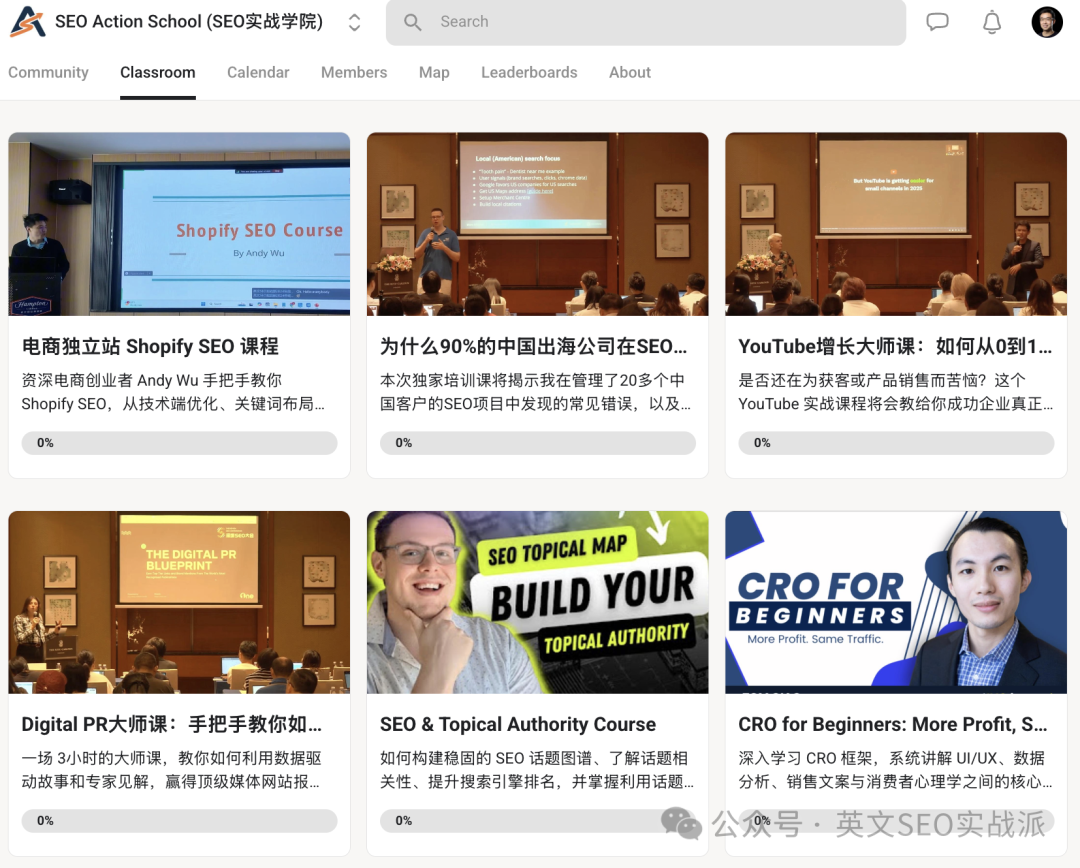
Task: Click the 深入学习 CRO 框架 description text
Action: (895, 770)
